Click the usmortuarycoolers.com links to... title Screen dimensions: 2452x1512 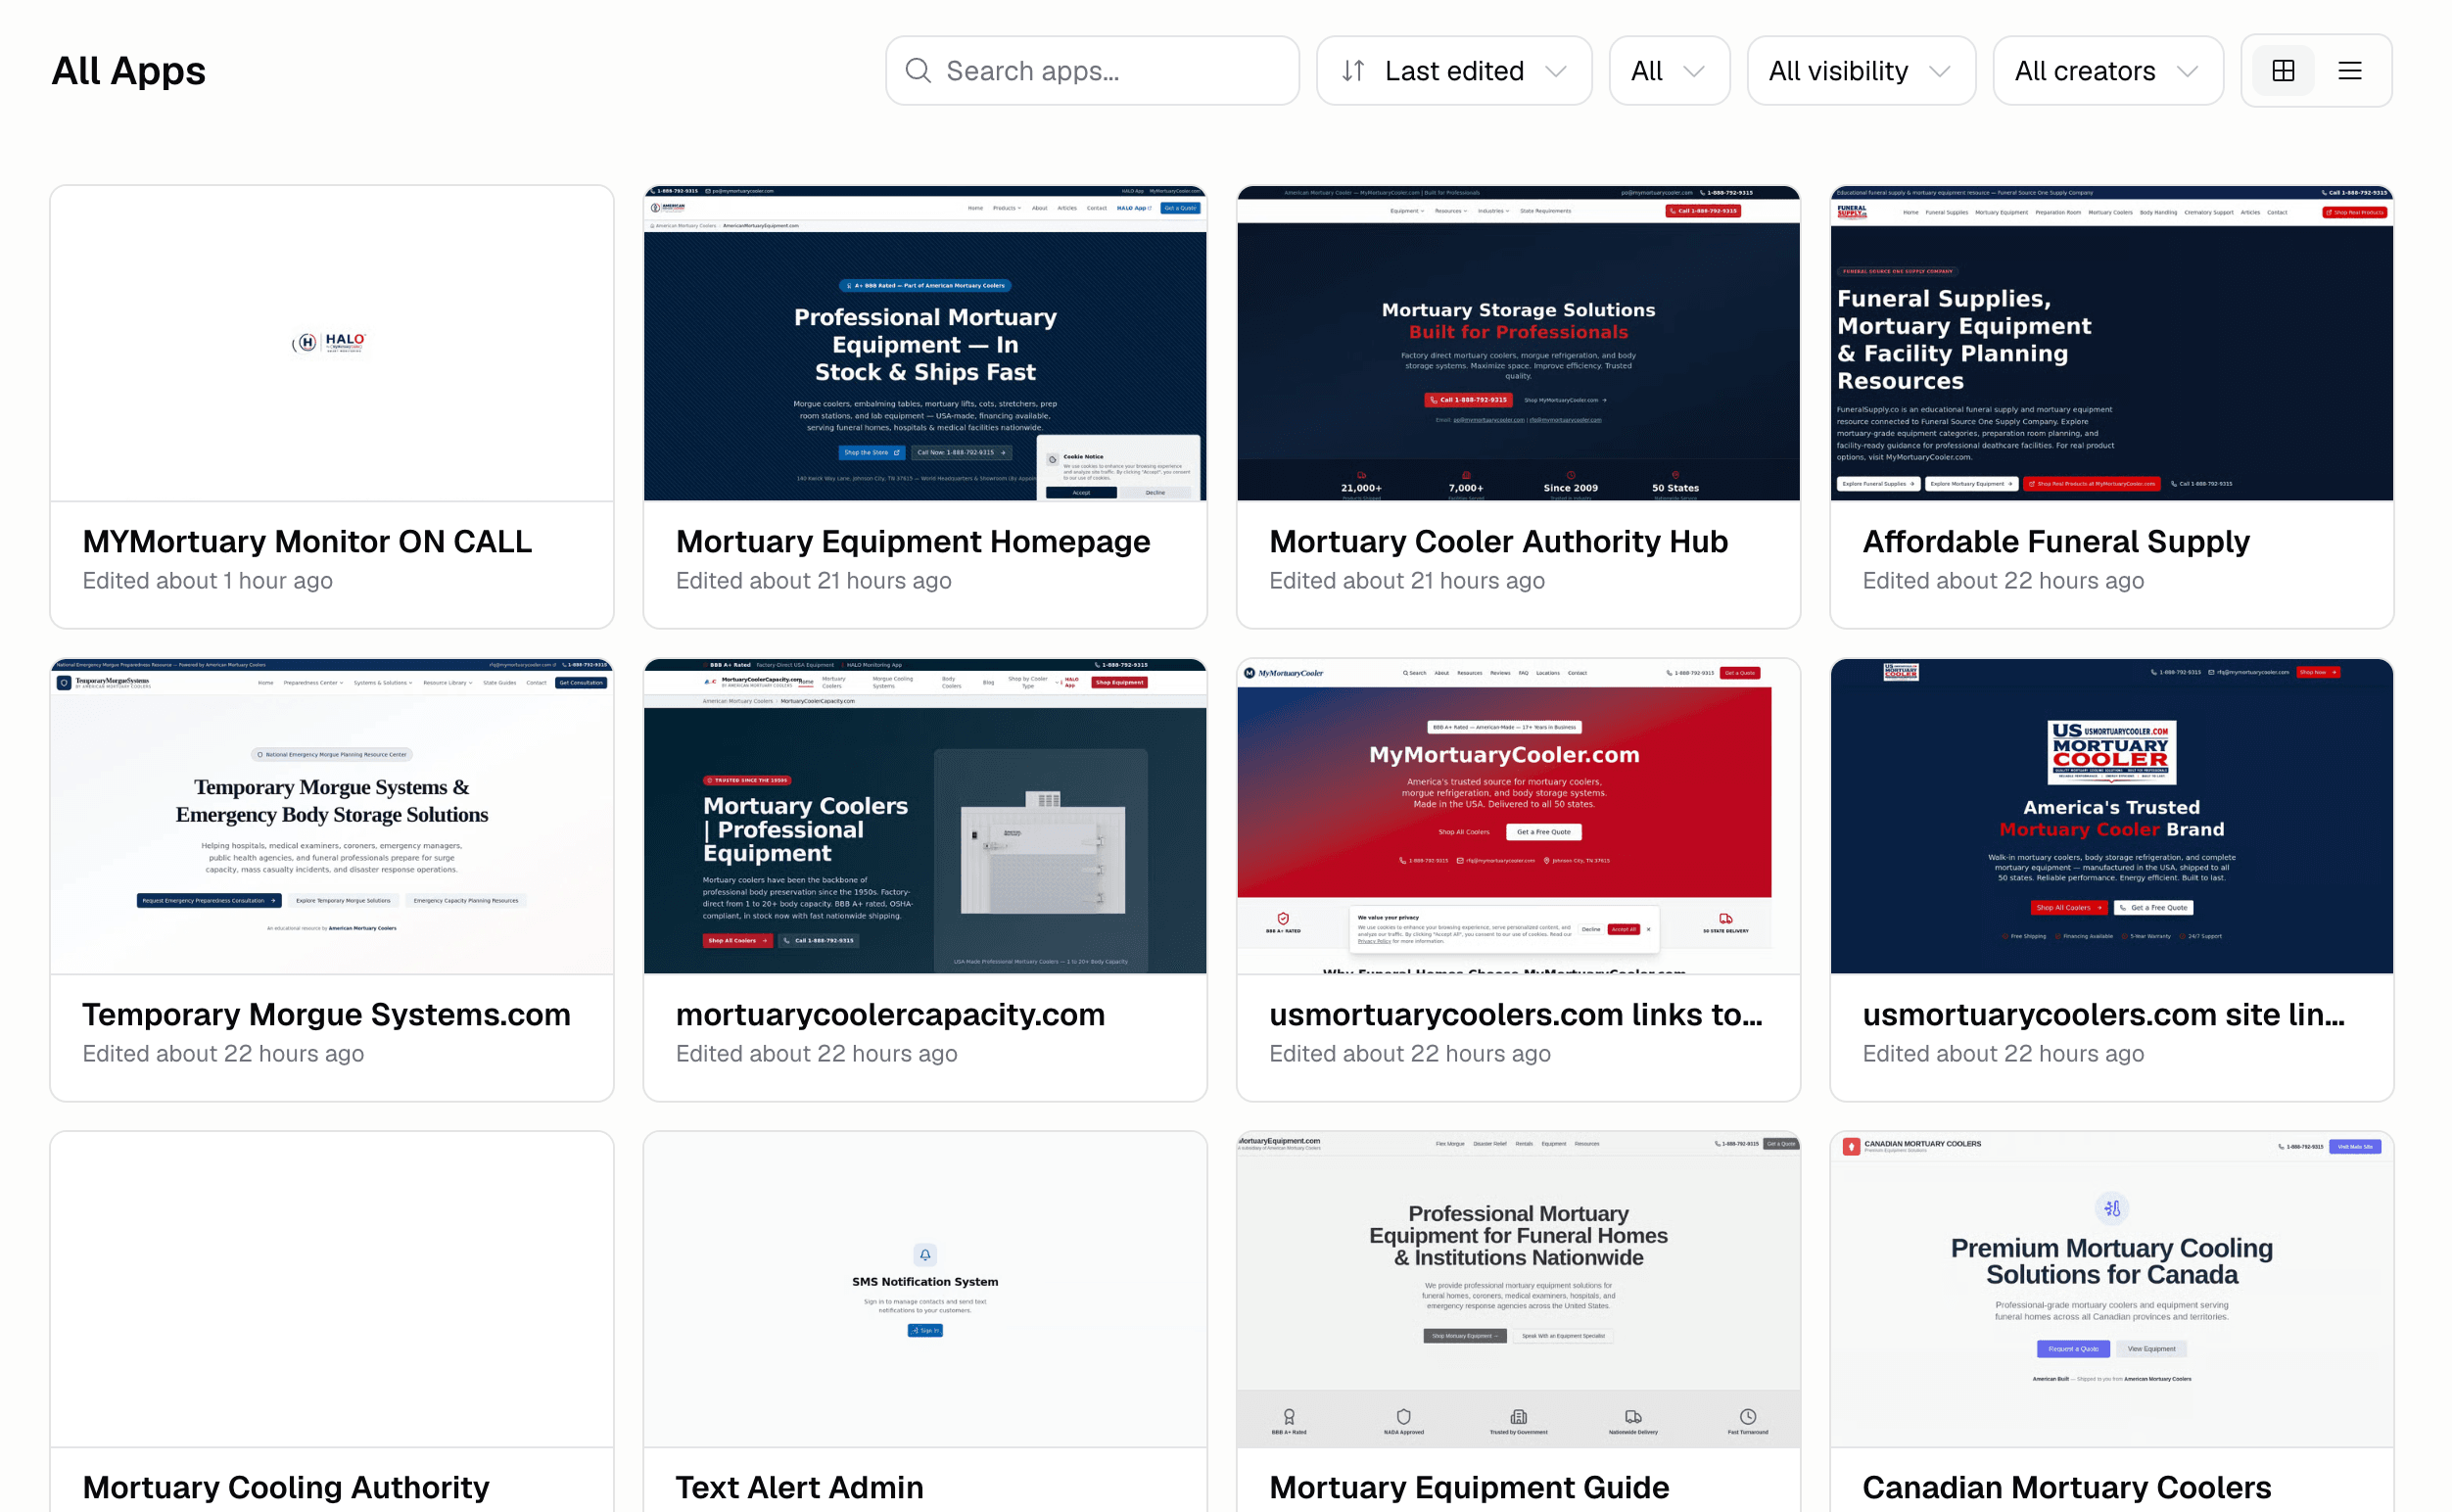(1516, 1014)
